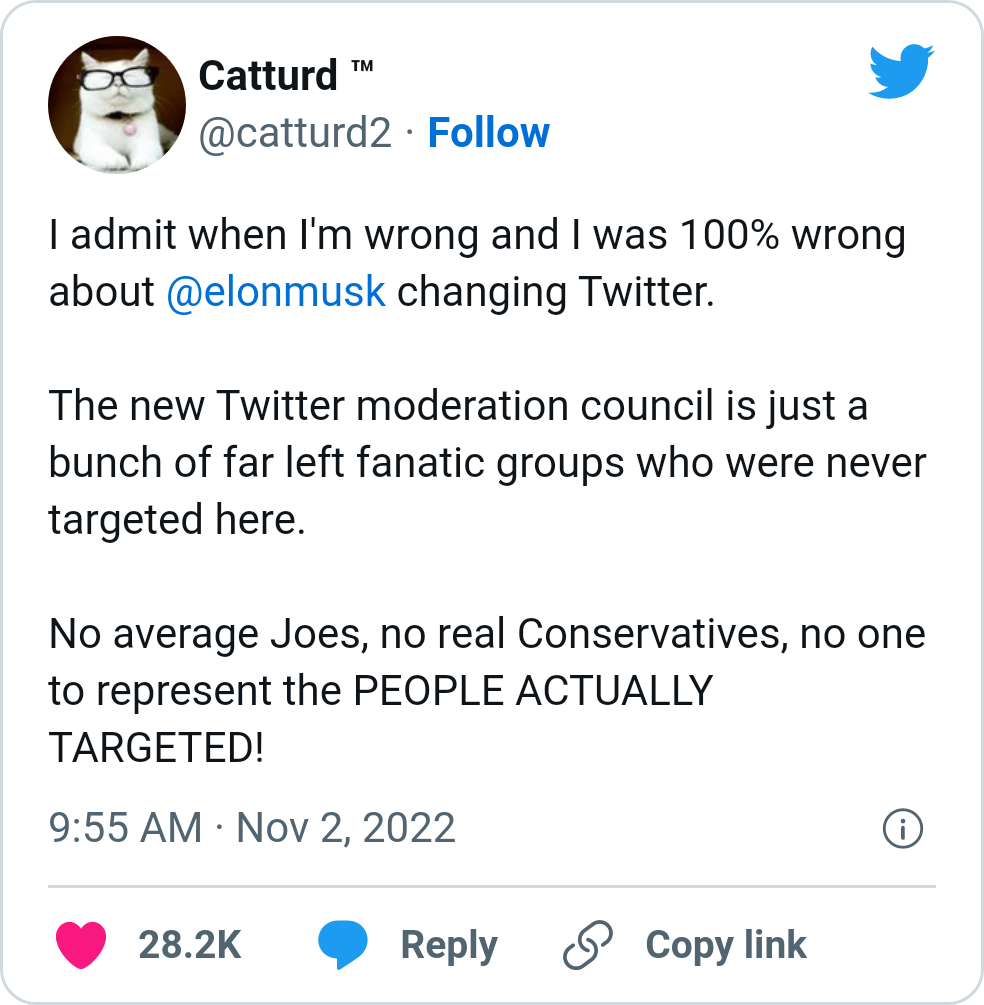
Task: Follow the @catturd2 account
Action: click(x=488, y=133)
